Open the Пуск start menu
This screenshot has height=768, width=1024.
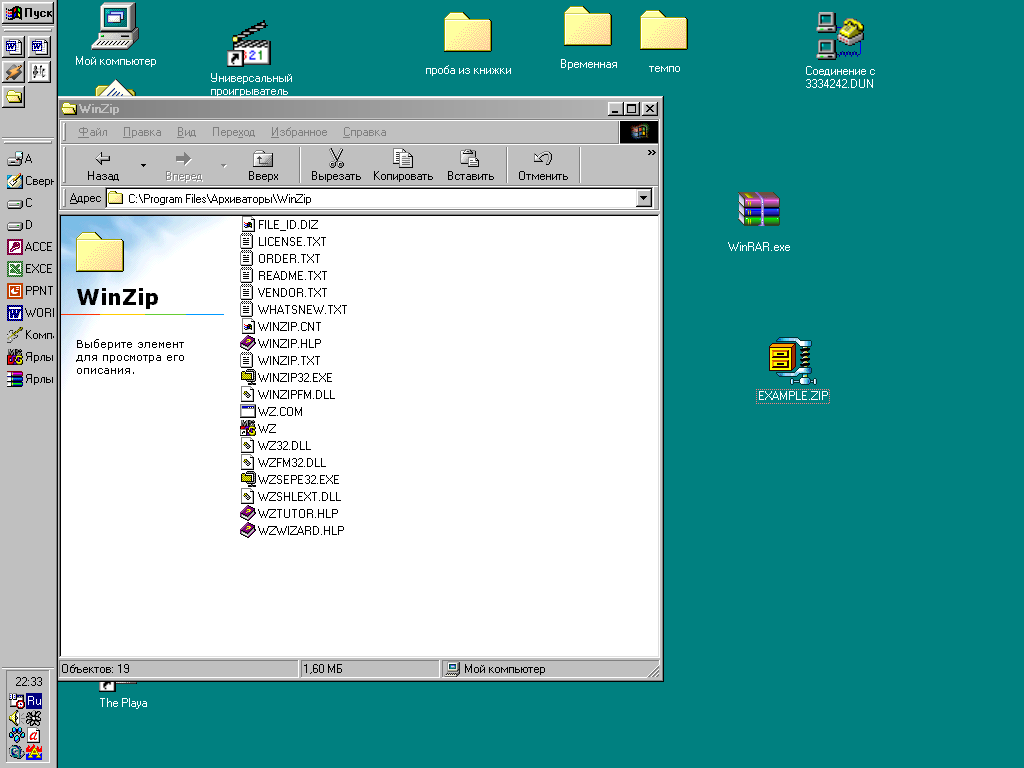pos(28,12)
